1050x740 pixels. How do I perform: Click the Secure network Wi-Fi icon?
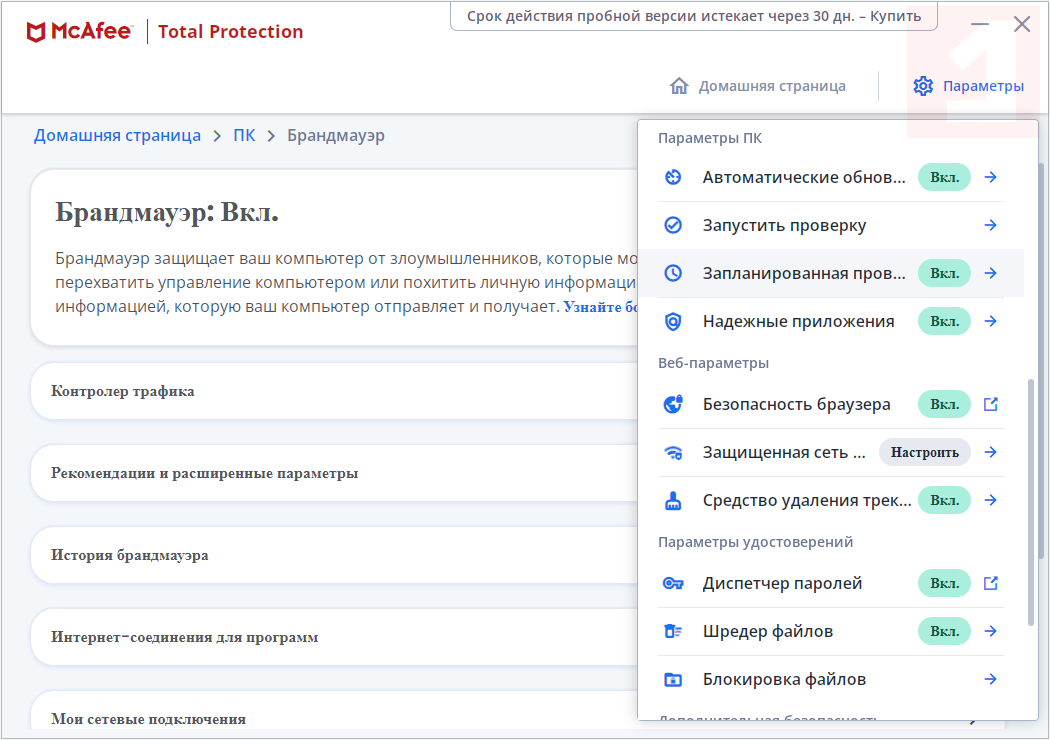tap(673, 452)
